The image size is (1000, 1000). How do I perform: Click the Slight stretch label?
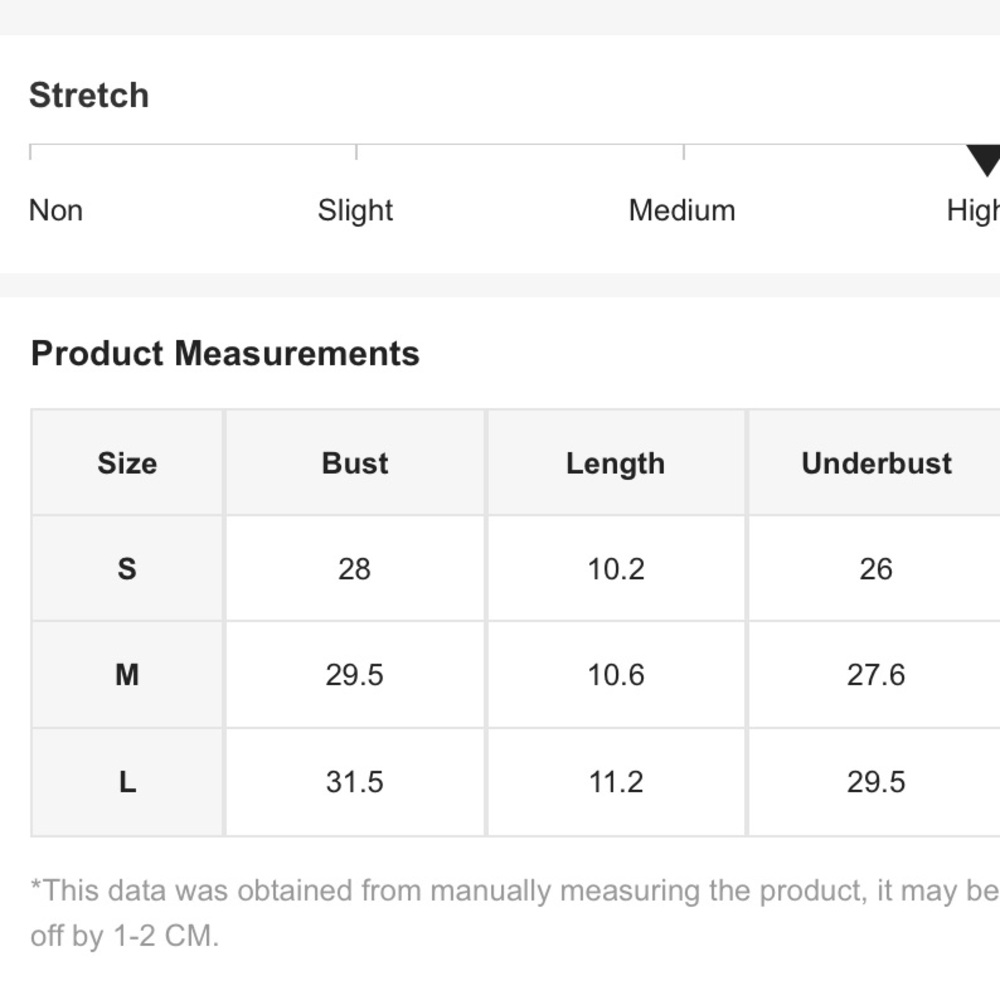point(355,211)
